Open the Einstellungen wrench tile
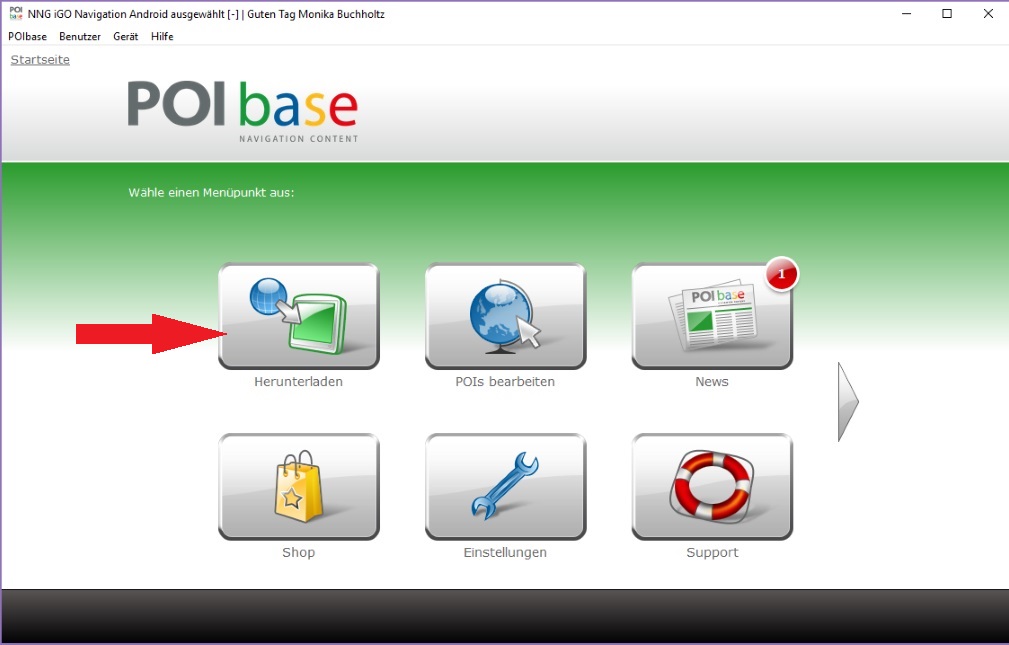This screenshot has width=1009, height=645. point(505,487)
